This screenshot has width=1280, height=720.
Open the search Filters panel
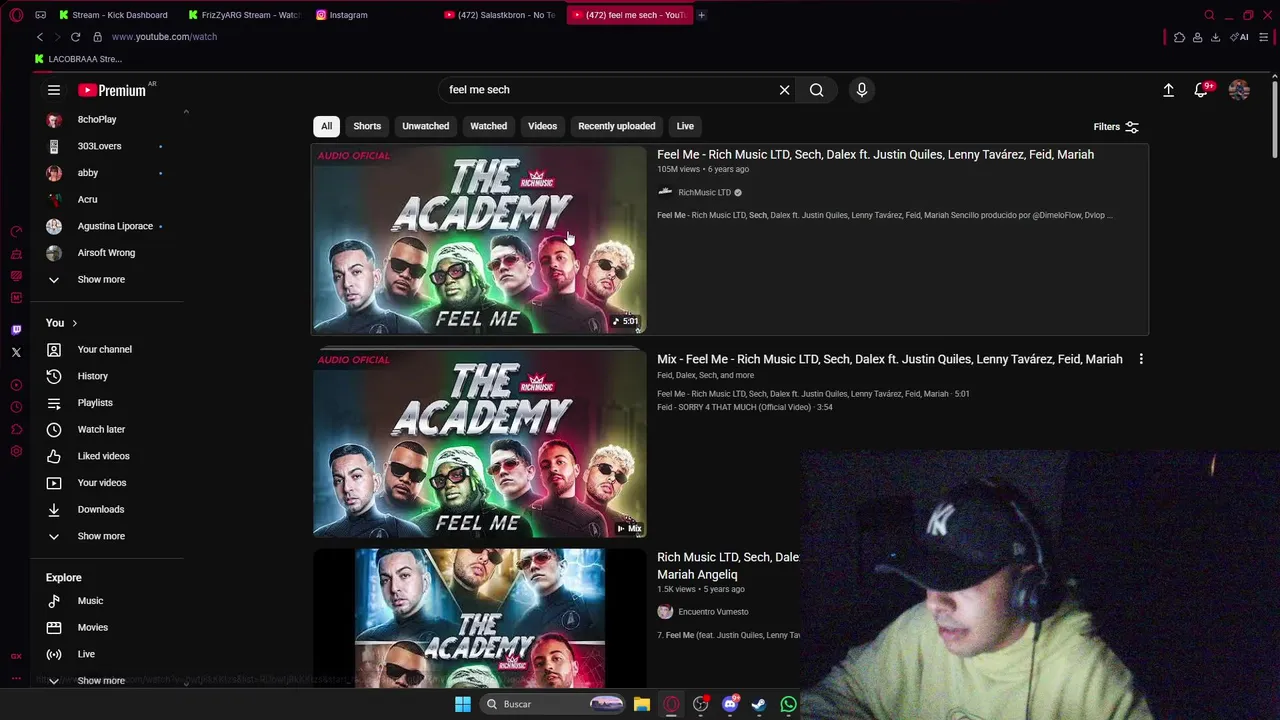tap(1116, 127)
